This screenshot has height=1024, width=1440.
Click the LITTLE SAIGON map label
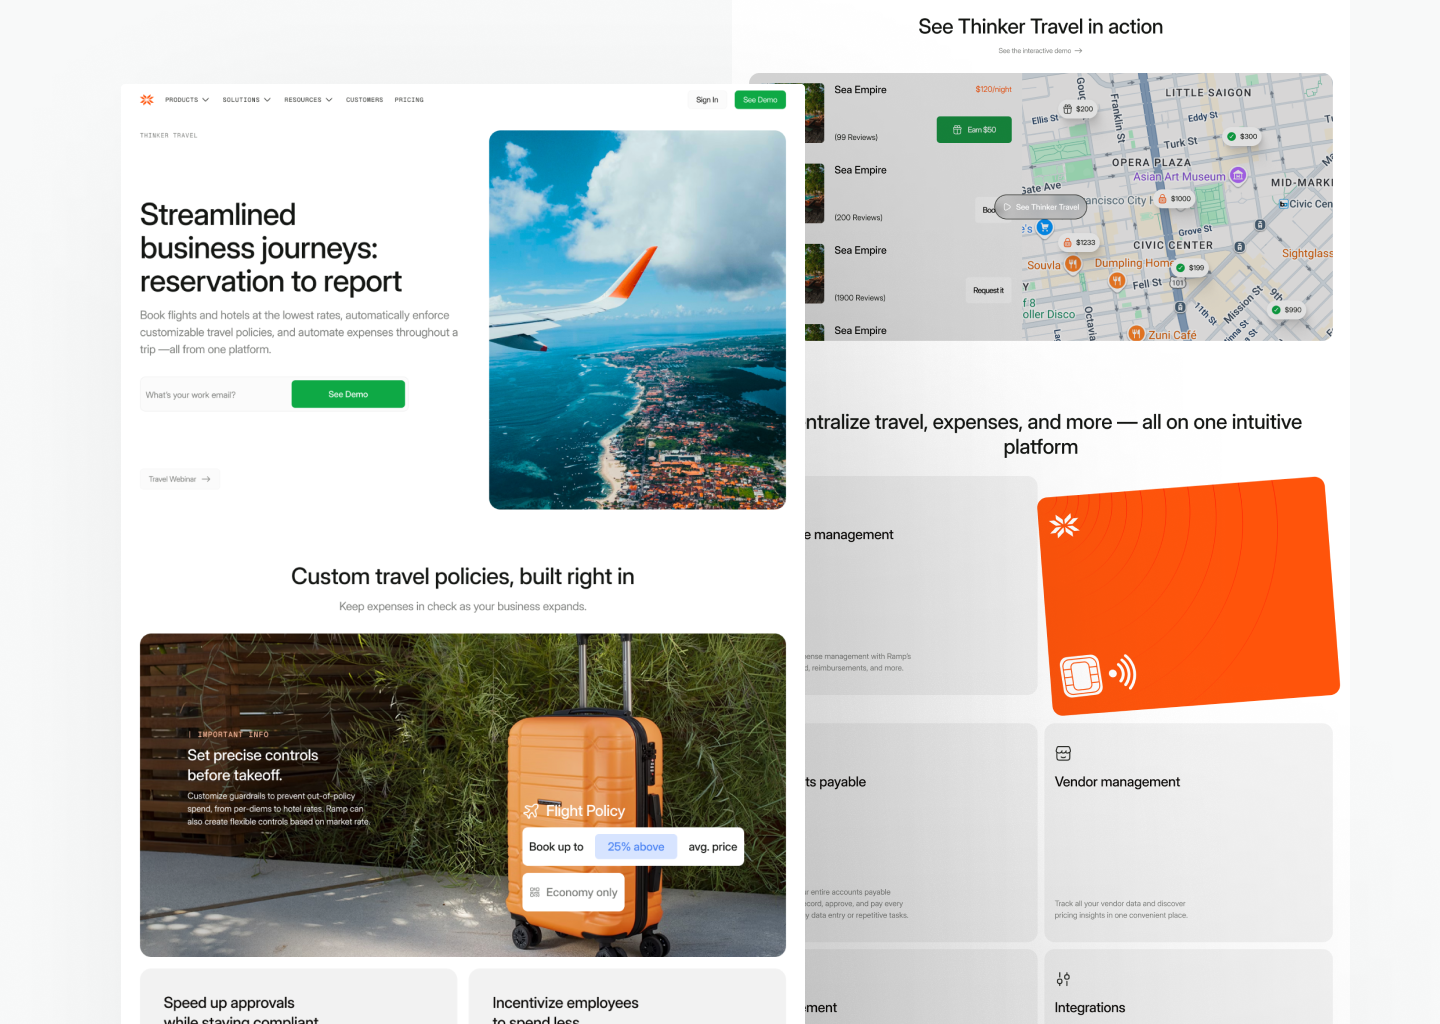1208,93
